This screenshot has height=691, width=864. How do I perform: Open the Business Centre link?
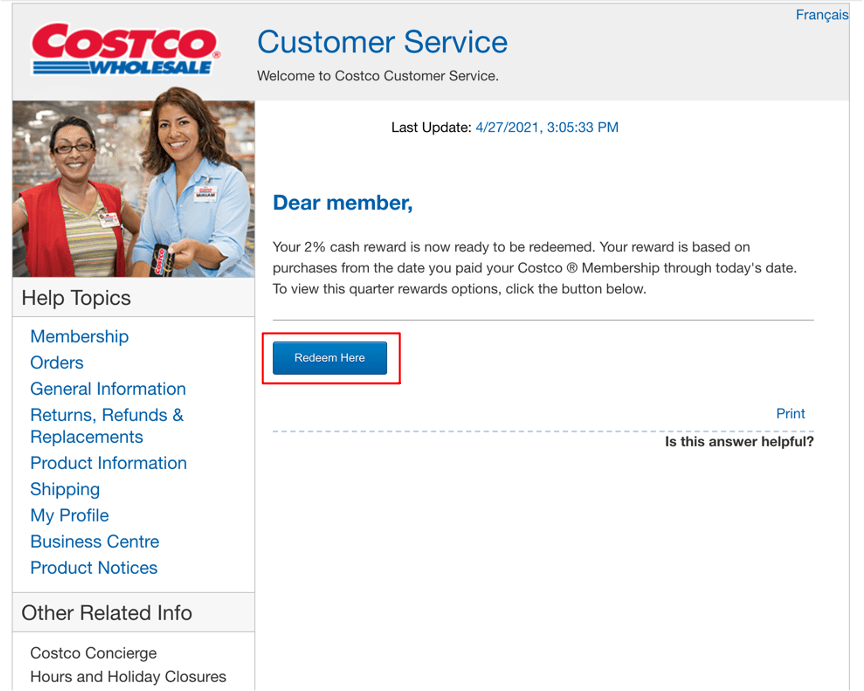pyautogui.click(x=94, y=541)
